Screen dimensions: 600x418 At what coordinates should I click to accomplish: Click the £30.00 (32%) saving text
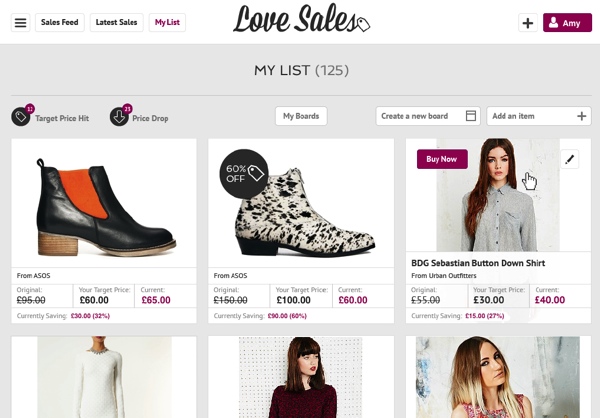click(90, 316)
